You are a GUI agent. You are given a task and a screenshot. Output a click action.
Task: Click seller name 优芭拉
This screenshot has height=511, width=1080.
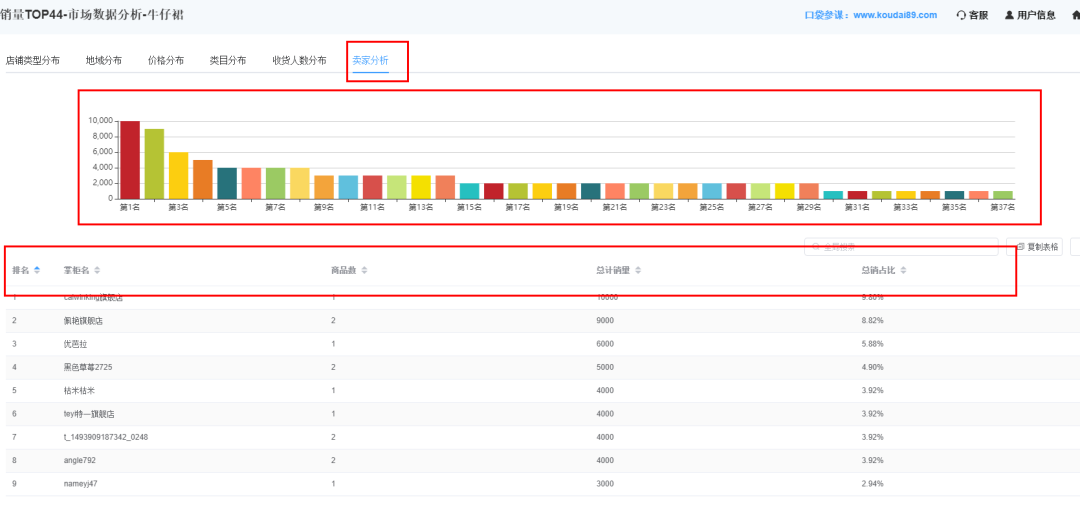(76, 344)
